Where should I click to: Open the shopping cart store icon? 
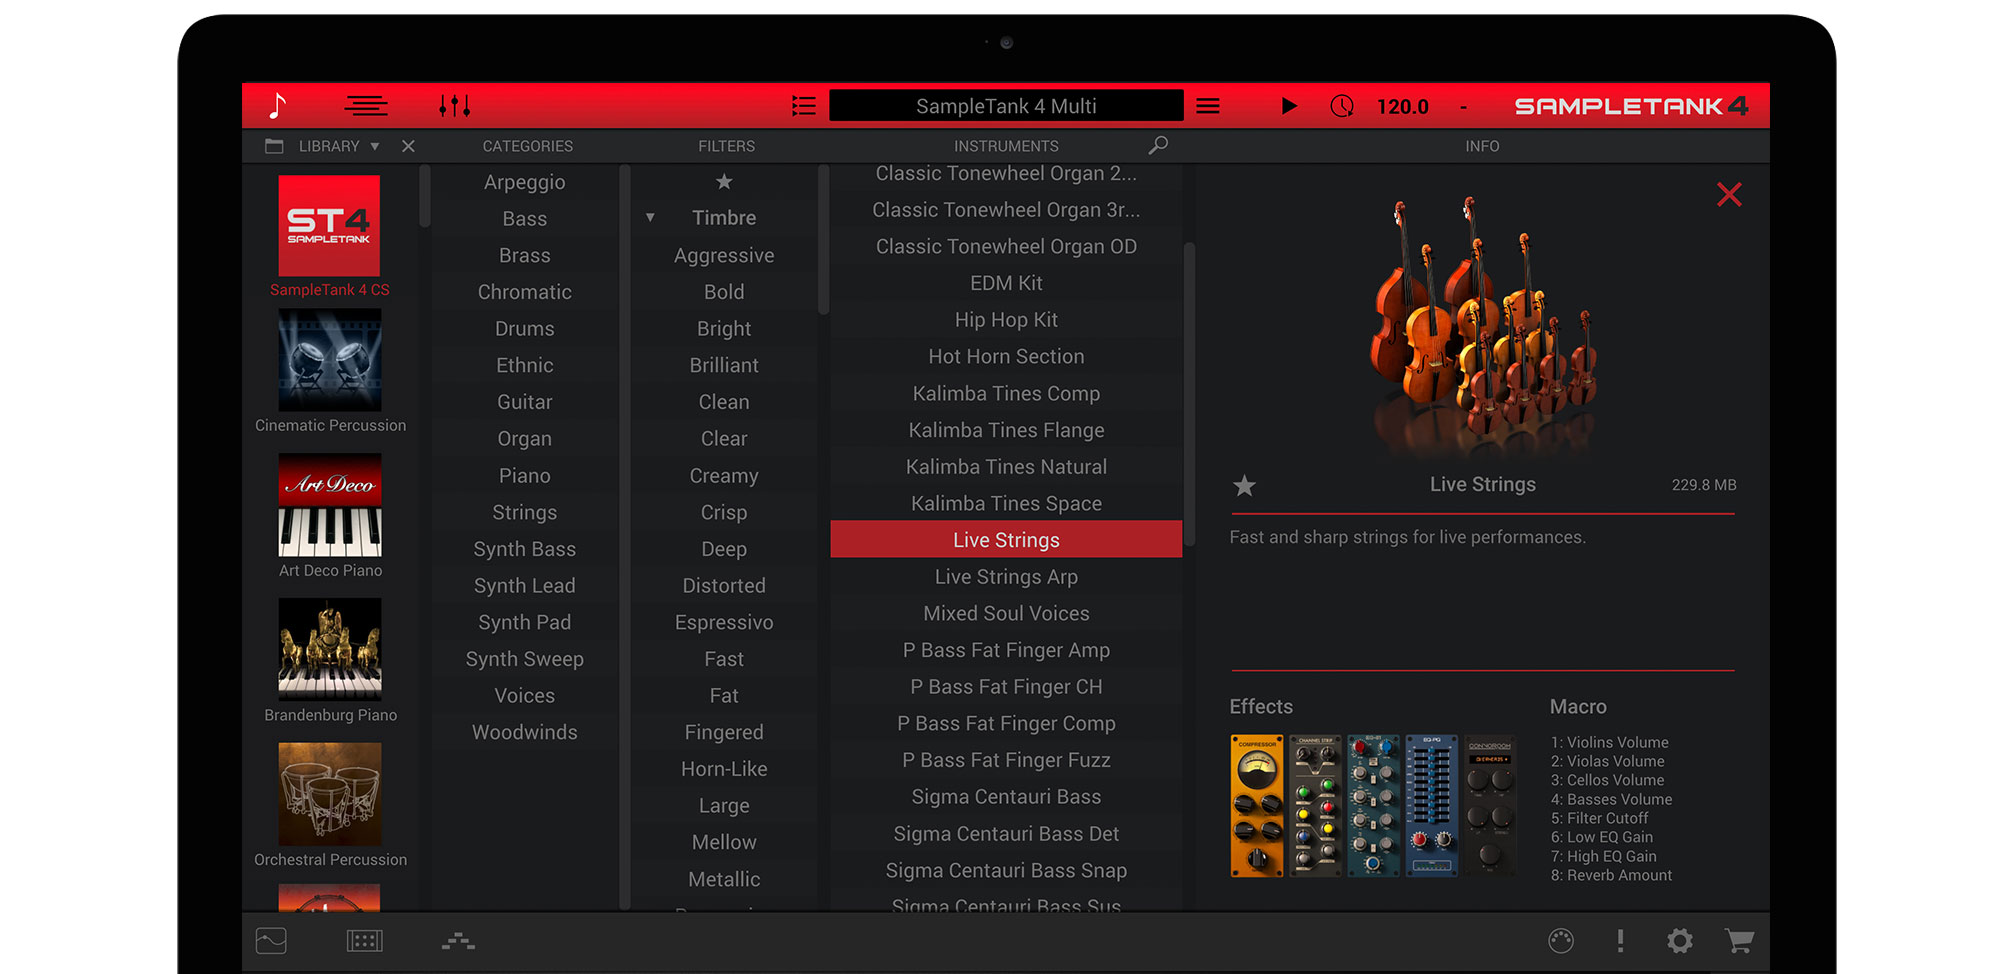pos(1739,941)
